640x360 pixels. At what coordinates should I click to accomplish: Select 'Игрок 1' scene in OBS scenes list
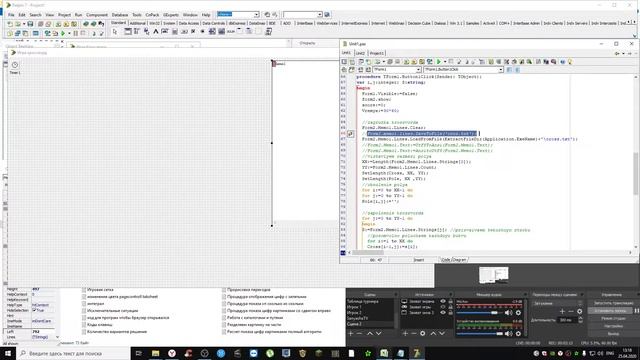click(x=354, y=307)
